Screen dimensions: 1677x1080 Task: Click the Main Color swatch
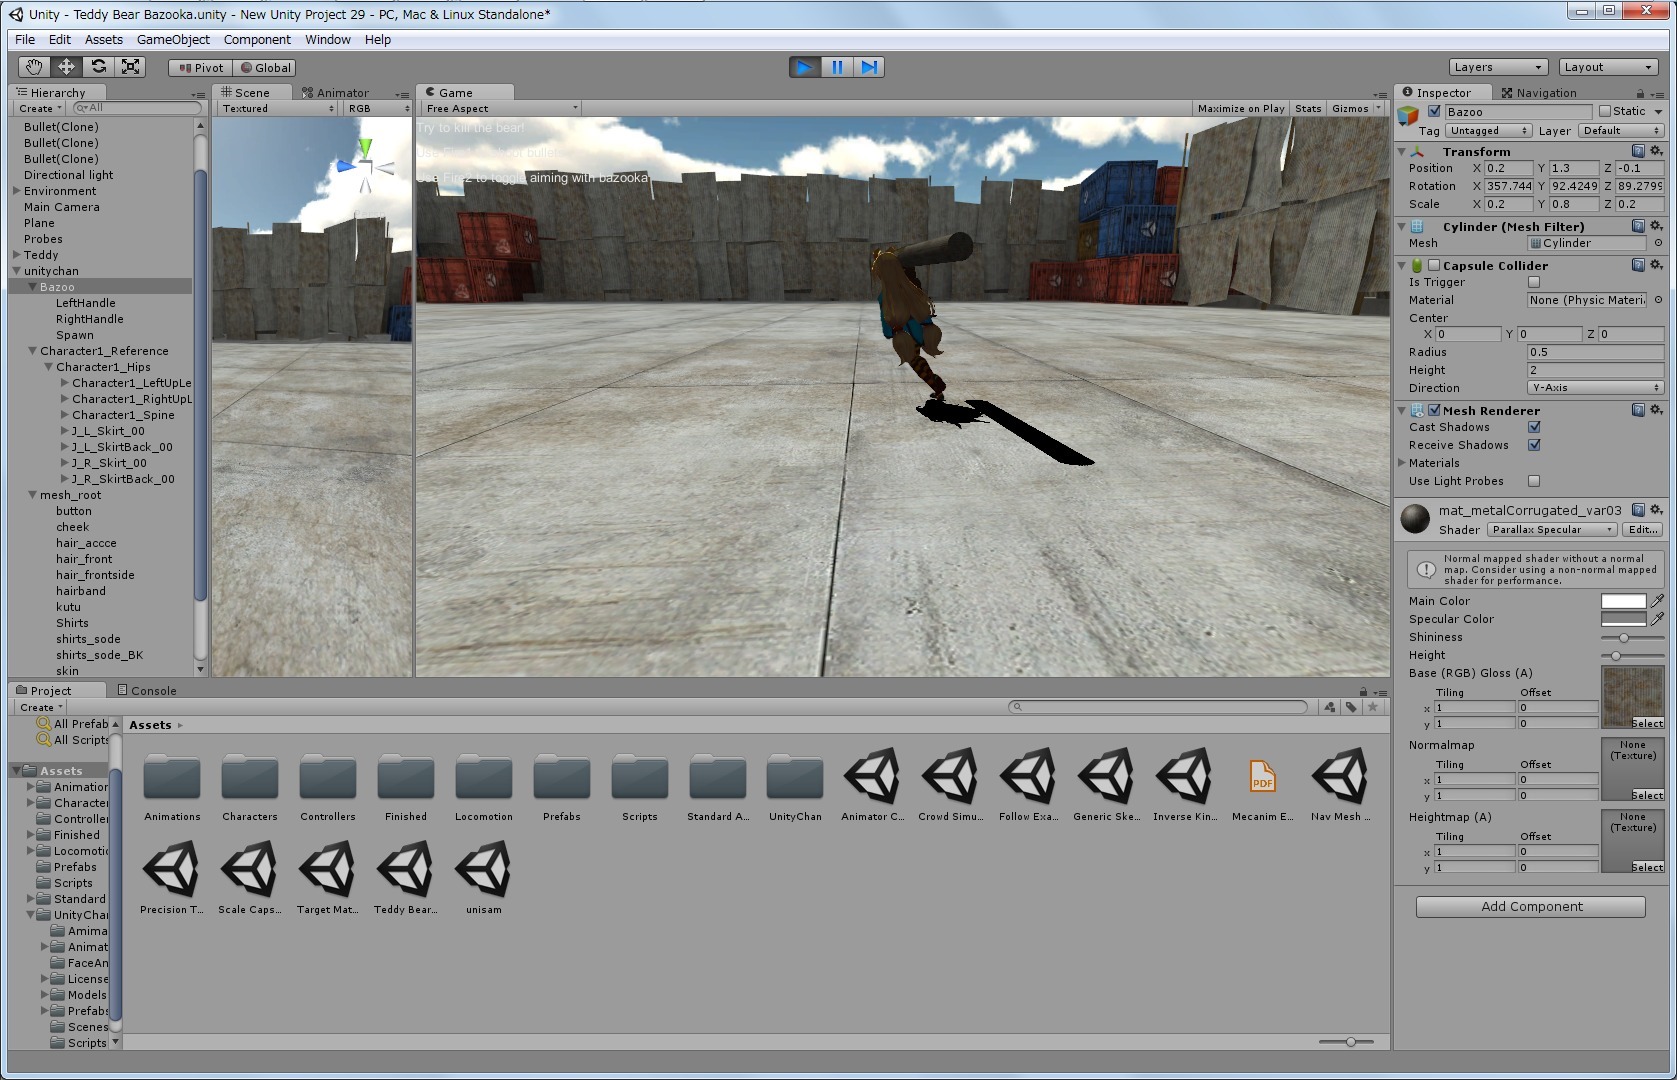[1622, 601]
